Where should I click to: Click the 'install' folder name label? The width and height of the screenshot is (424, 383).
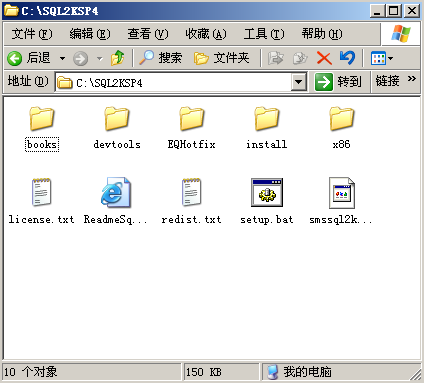(x=267, y=144)
